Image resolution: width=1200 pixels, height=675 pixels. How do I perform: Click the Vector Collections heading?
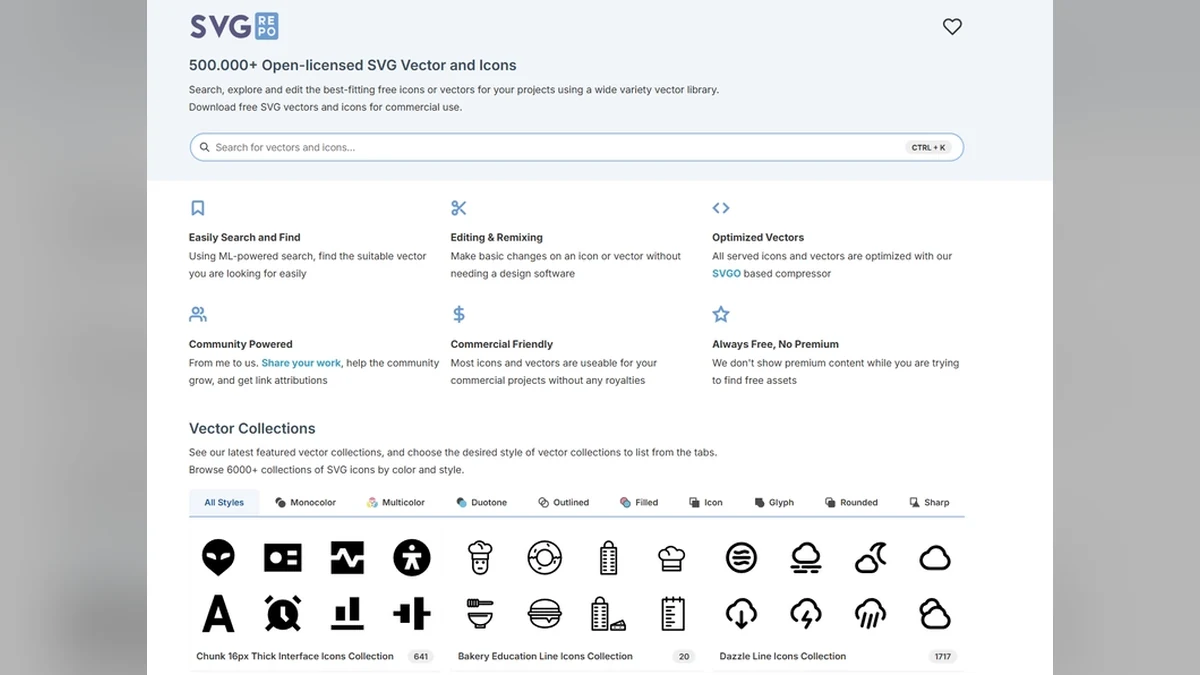252,428
